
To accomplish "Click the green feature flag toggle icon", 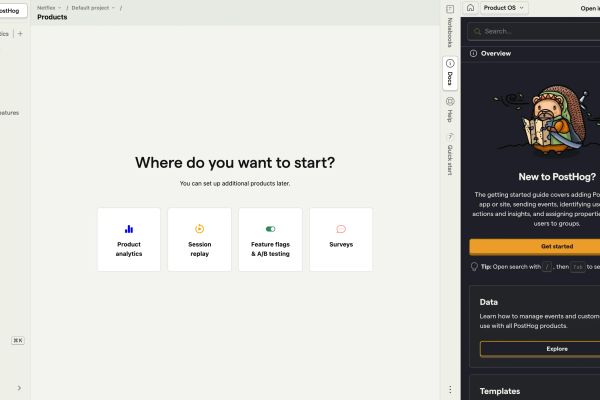I will pyautogui.click(x=270, y=229).
